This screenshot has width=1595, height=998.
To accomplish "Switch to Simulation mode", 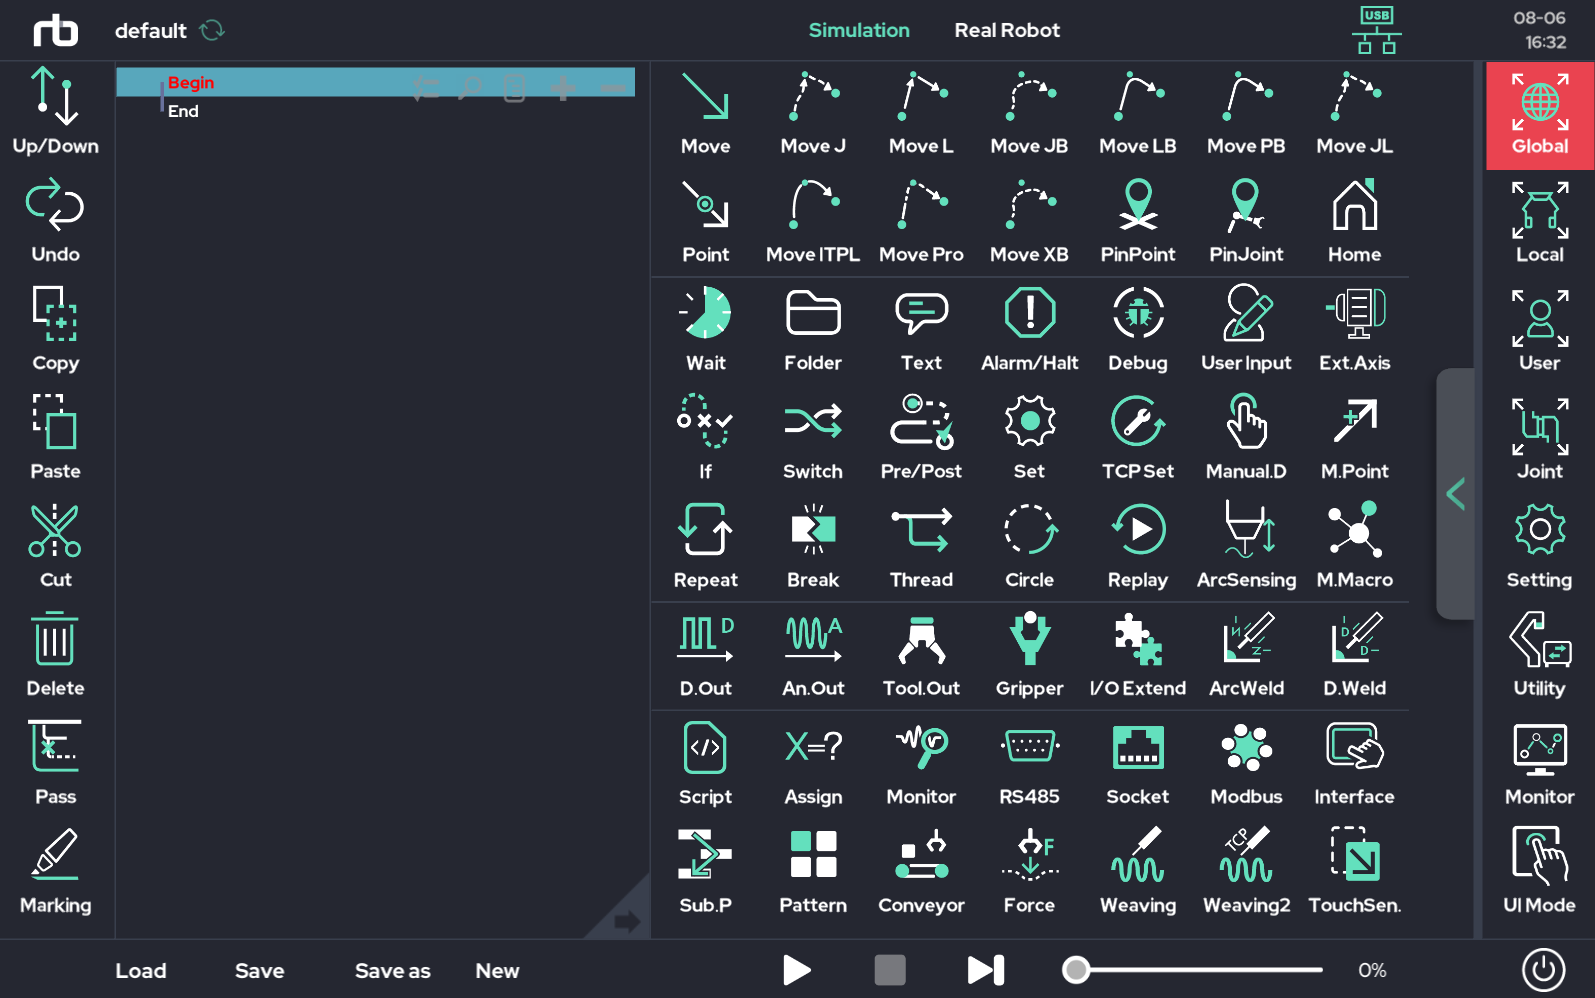I will click(859, 30).
